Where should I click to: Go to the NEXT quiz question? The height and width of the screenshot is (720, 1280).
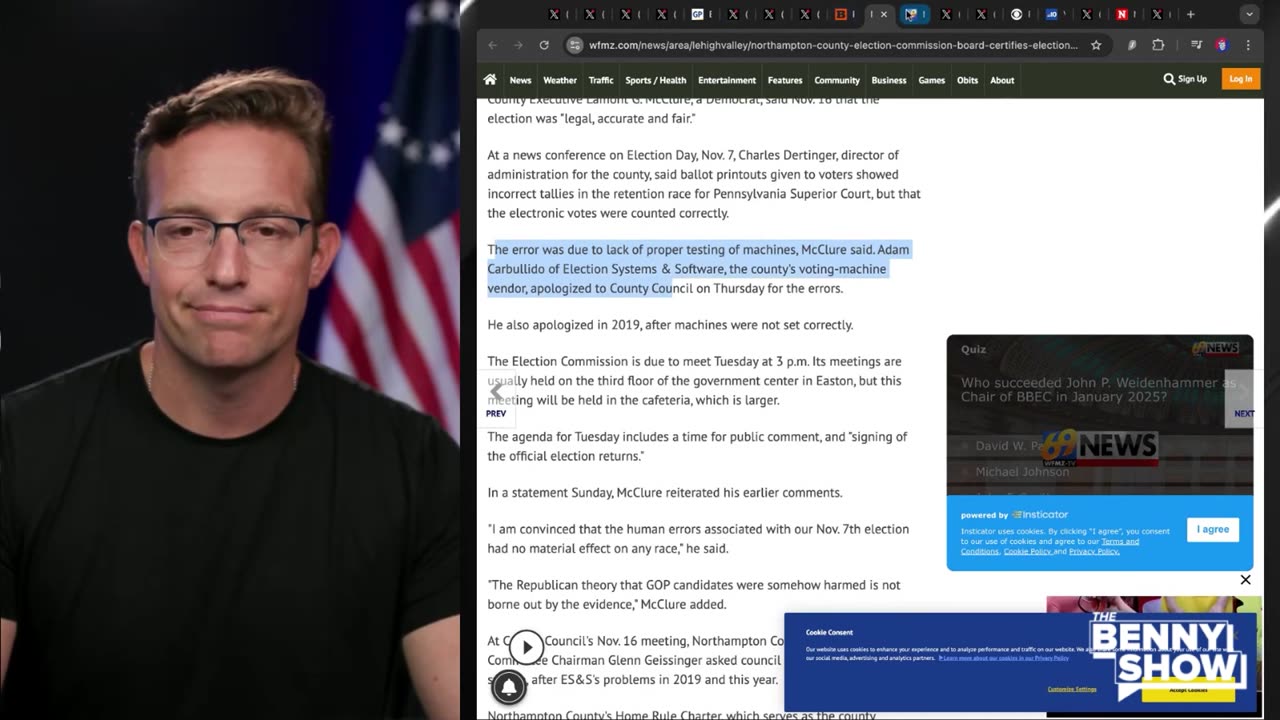(1243, 399)
